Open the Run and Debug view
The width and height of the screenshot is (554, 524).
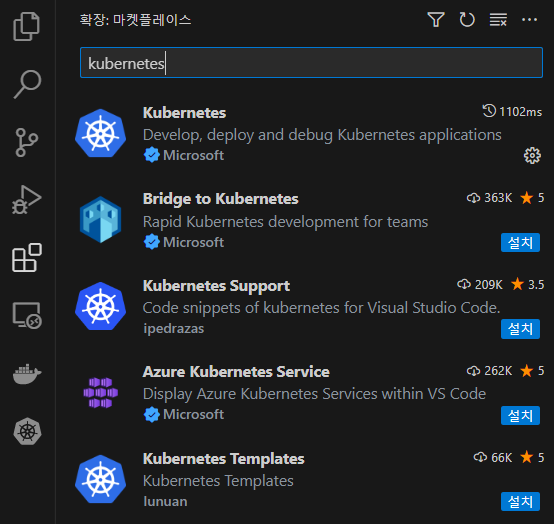[26, 200]
